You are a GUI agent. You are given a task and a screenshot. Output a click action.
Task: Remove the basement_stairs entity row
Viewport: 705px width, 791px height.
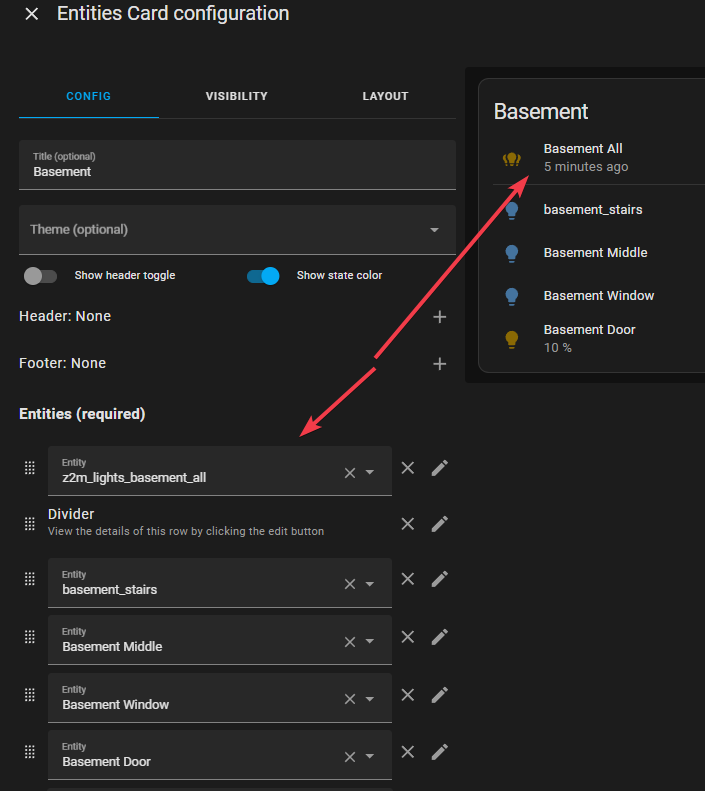tap(408, 579)
